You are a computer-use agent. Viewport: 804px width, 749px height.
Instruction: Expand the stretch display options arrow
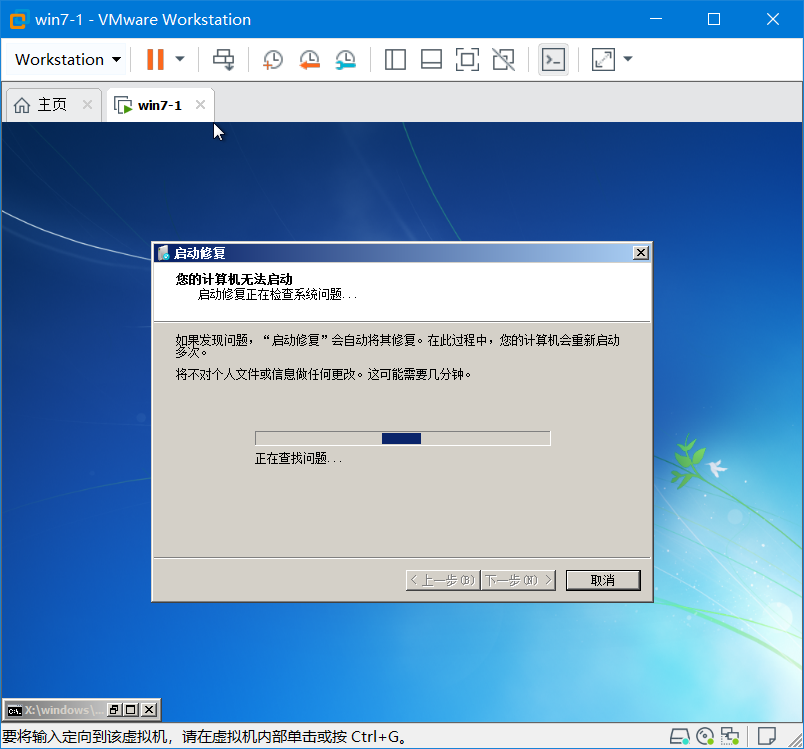pos(628,59)
